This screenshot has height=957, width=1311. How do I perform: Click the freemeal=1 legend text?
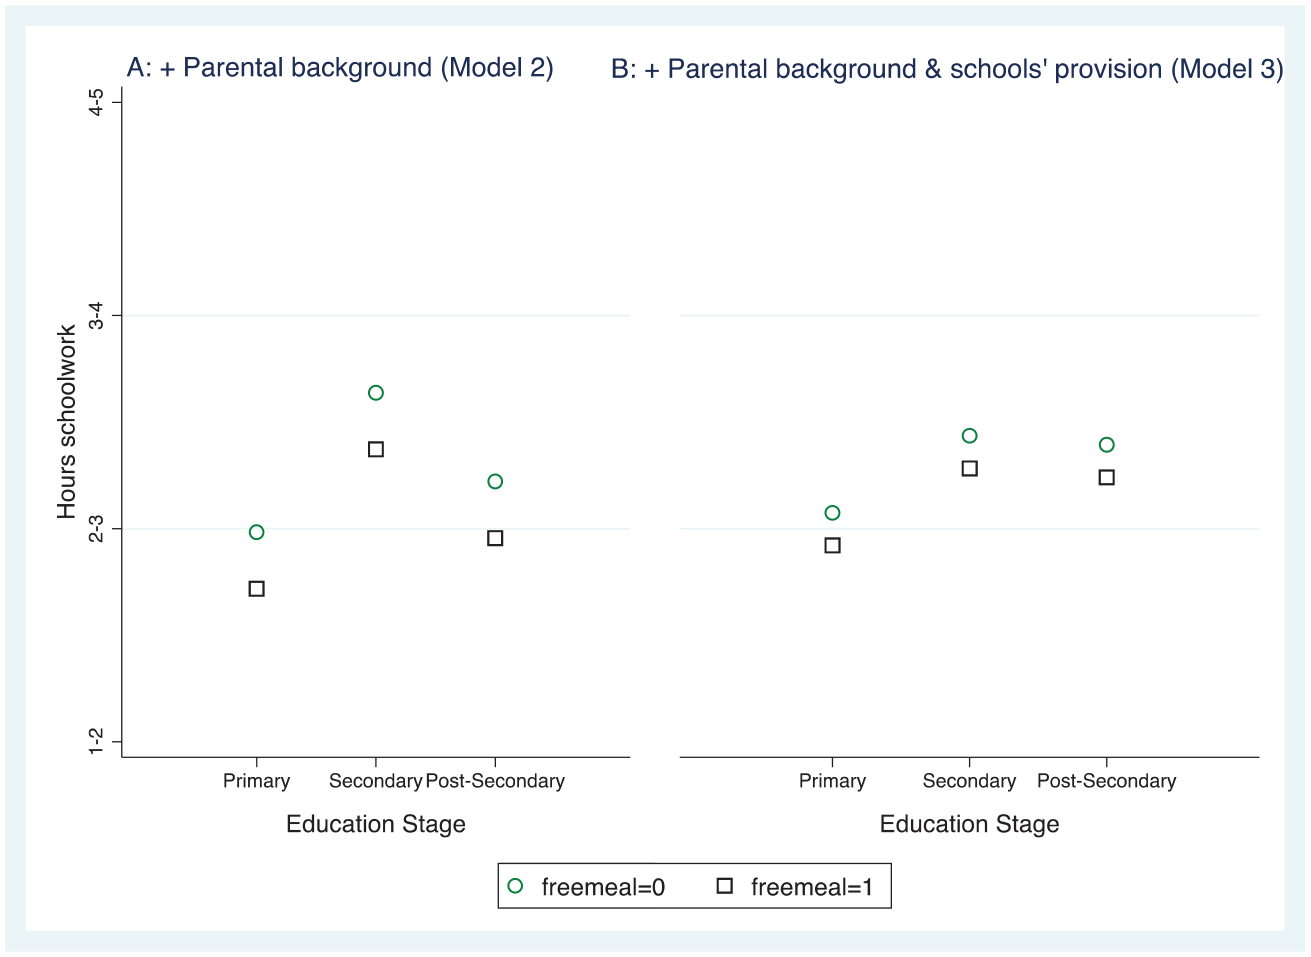pos(812,887)
